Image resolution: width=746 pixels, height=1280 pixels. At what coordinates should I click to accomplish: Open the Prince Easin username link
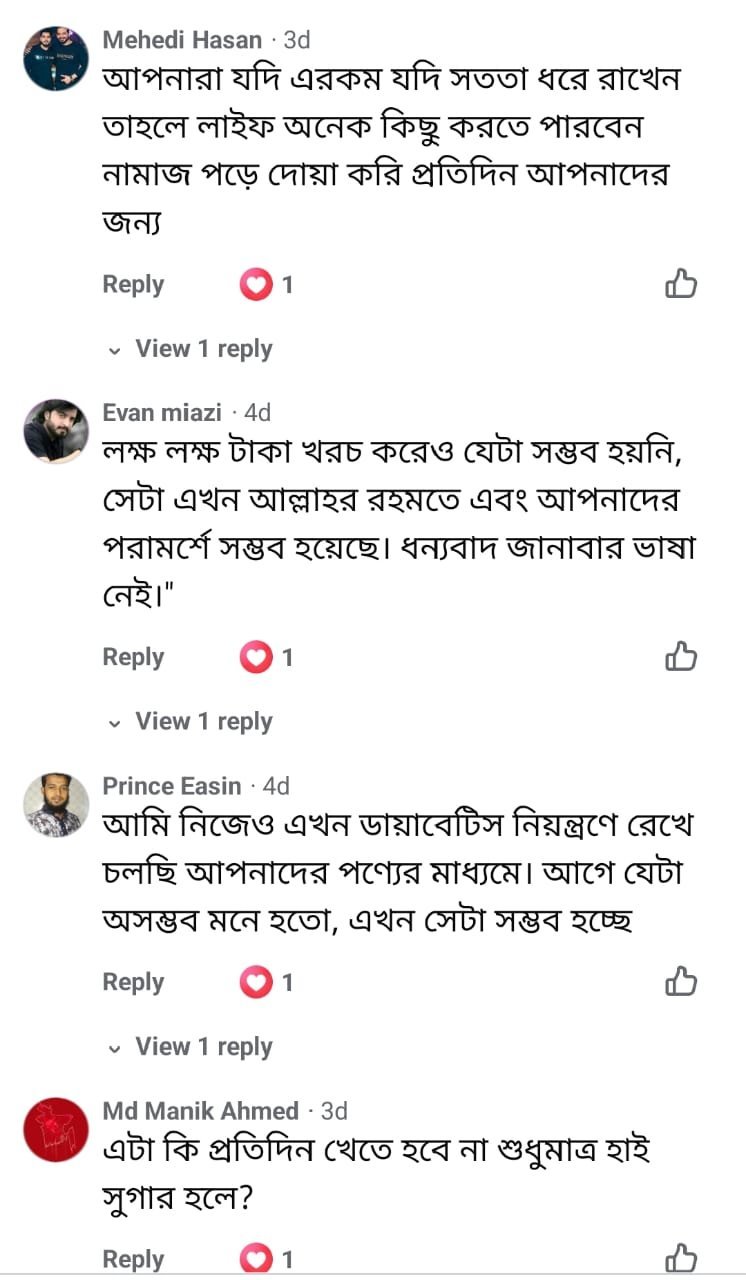click(172, 786)
